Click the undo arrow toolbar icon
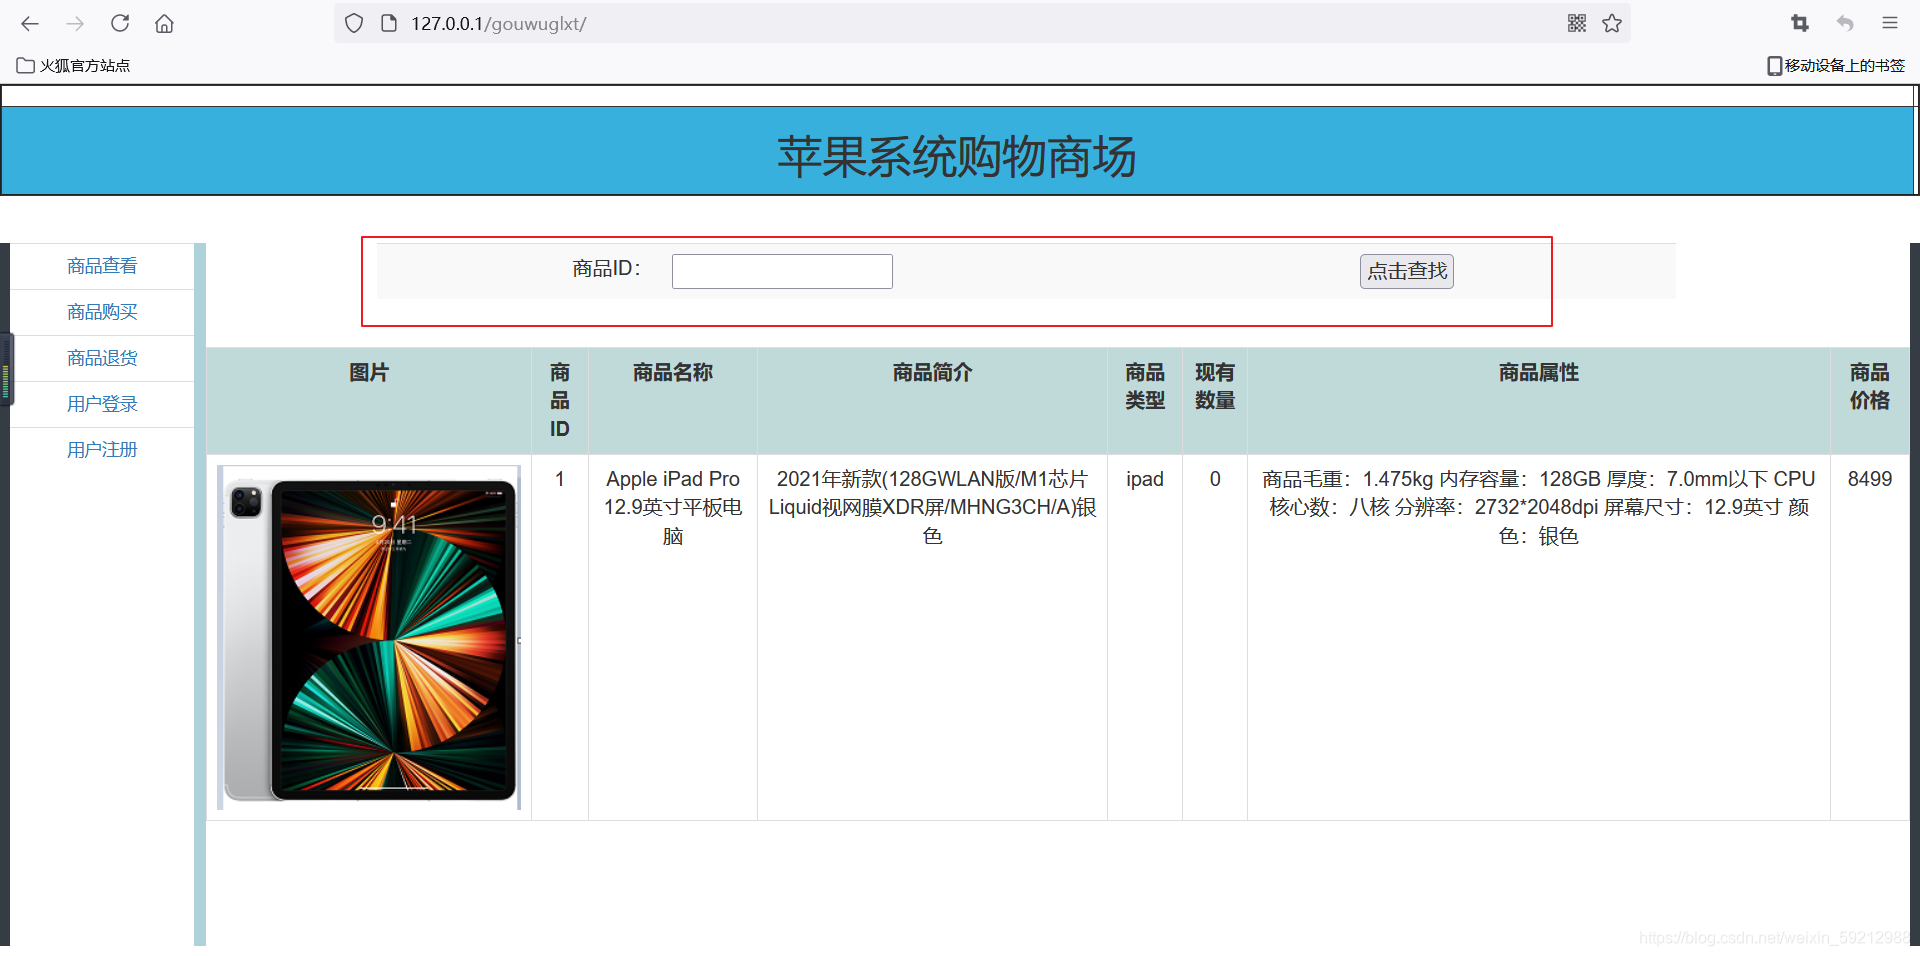 click(1845, 23)
